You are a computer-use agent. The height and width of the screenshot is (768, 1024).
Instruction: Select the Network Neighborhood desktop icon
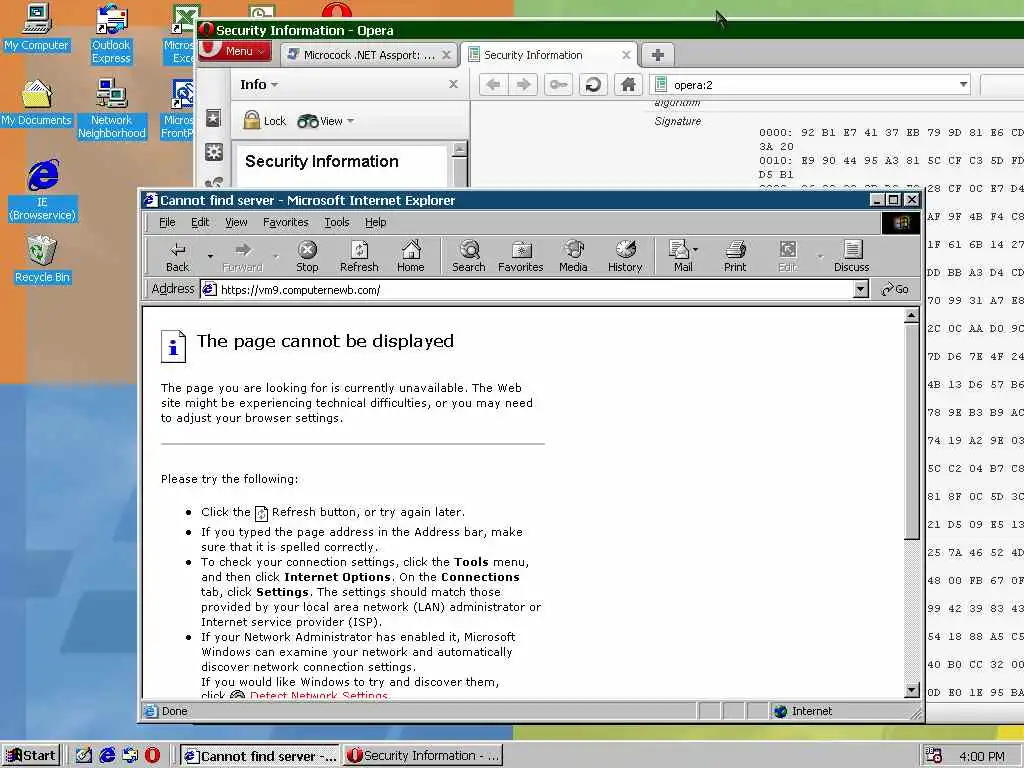(x=111, y=108)
